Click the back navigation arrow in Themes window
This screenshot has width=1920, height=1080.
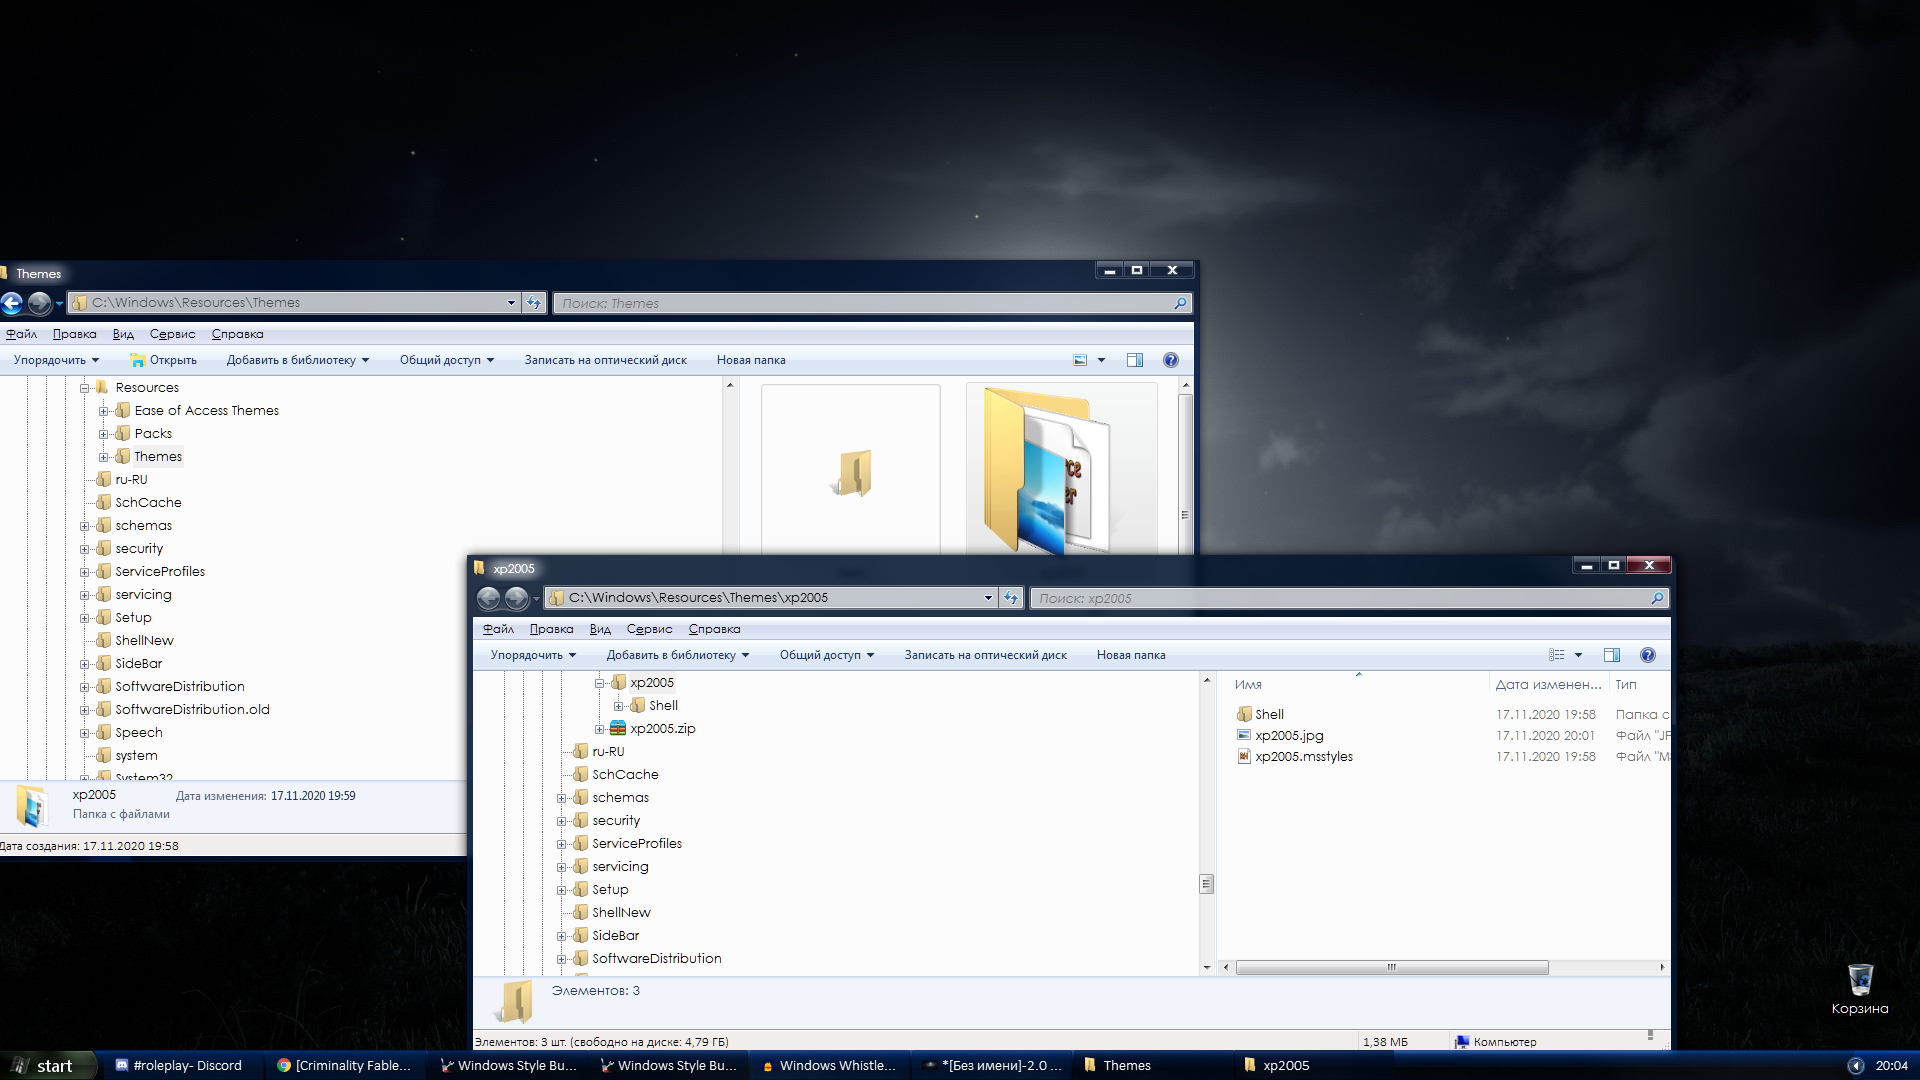coord(12,303)
